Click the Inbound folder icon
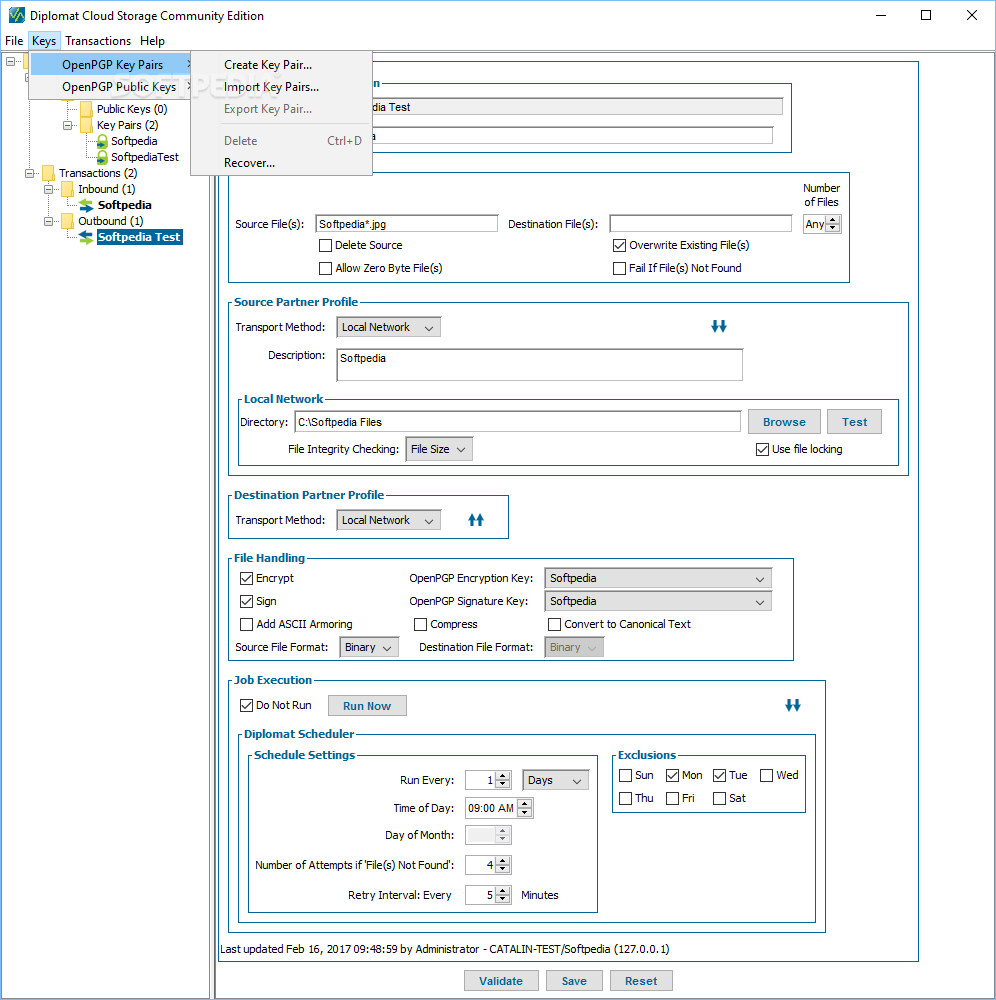Viewport: 996px width, 1000px height. click(x=68, y=189)
